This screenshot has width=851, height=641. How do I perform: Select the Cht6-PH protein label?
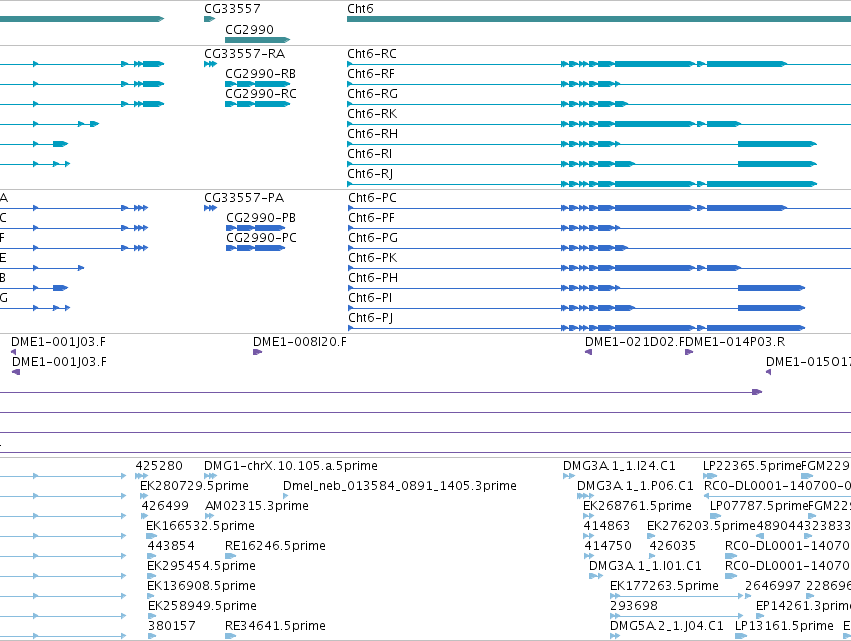tap(373, 278)
